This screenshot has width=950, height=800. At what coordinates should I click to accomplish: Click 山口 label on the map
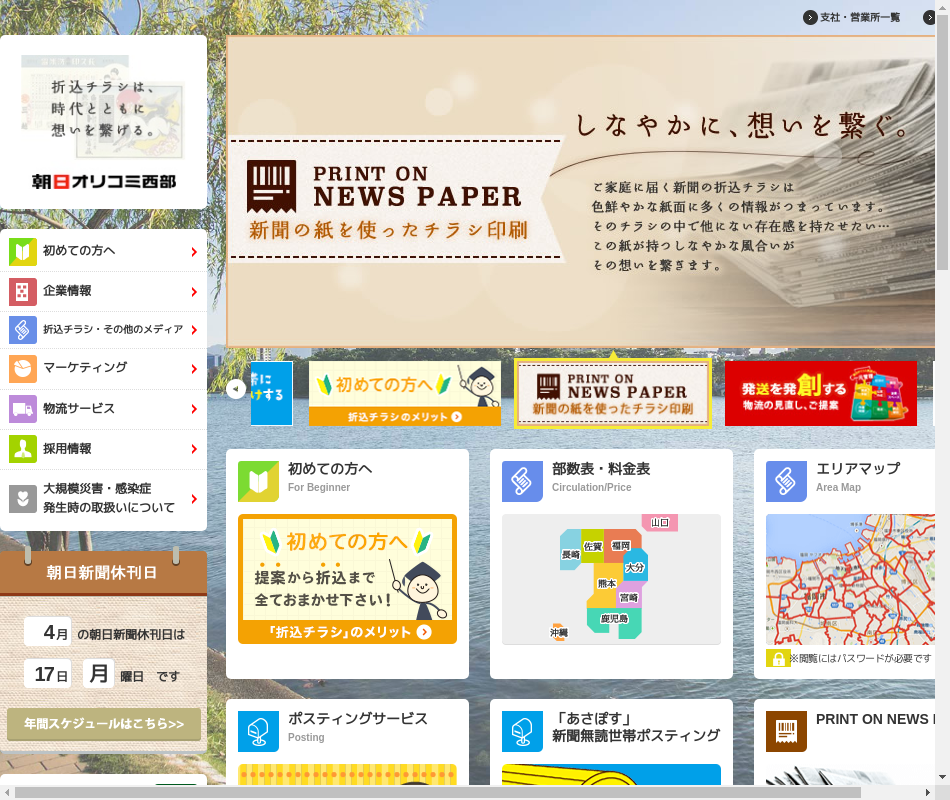click(x=660, y=523)
